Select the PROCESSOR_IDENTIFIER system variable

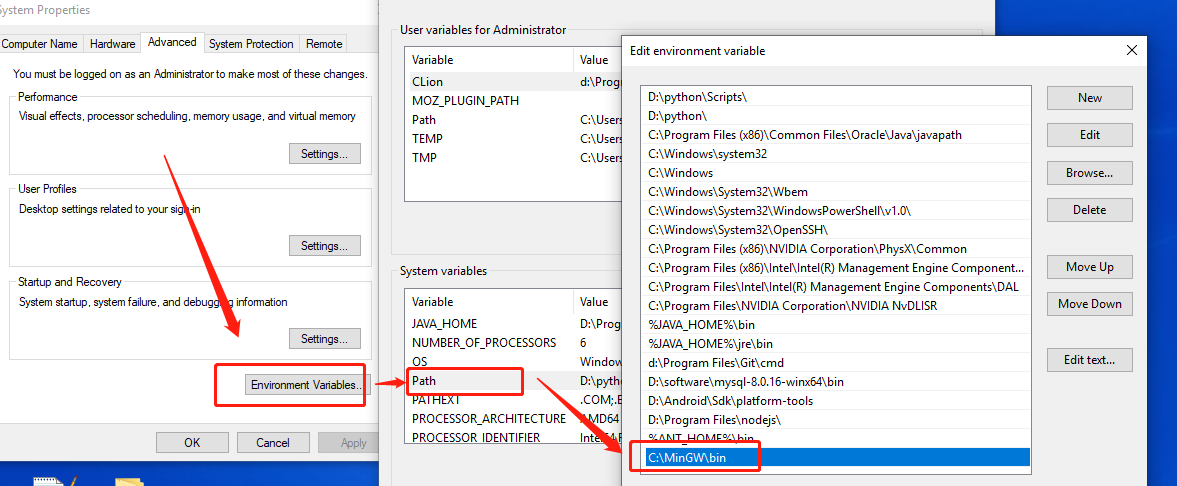[x=513, y=437]
